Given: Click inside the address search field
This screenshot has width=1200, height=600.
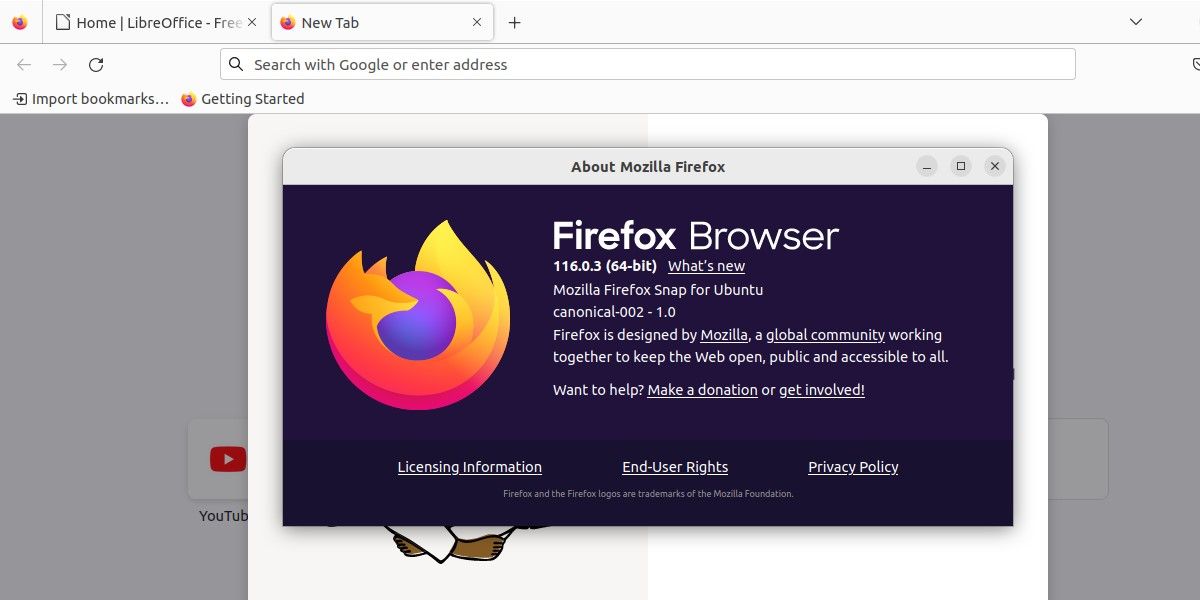Looking at the screenshot, I should point(600,64).
